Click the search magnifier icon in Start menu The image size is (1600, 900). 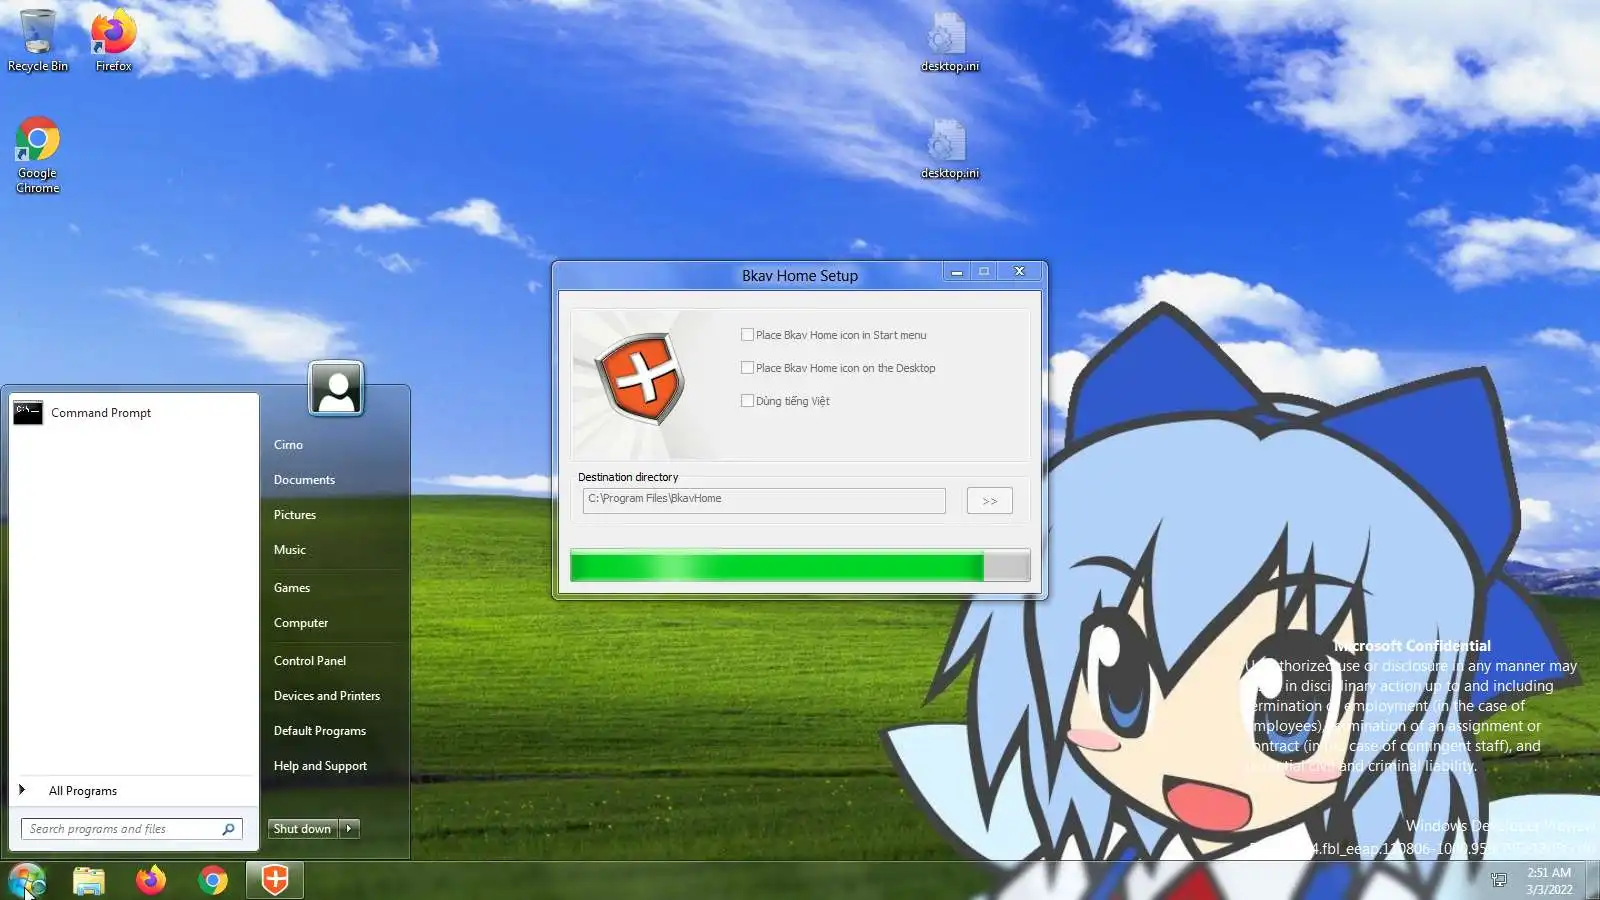click(x=228, y=829)
